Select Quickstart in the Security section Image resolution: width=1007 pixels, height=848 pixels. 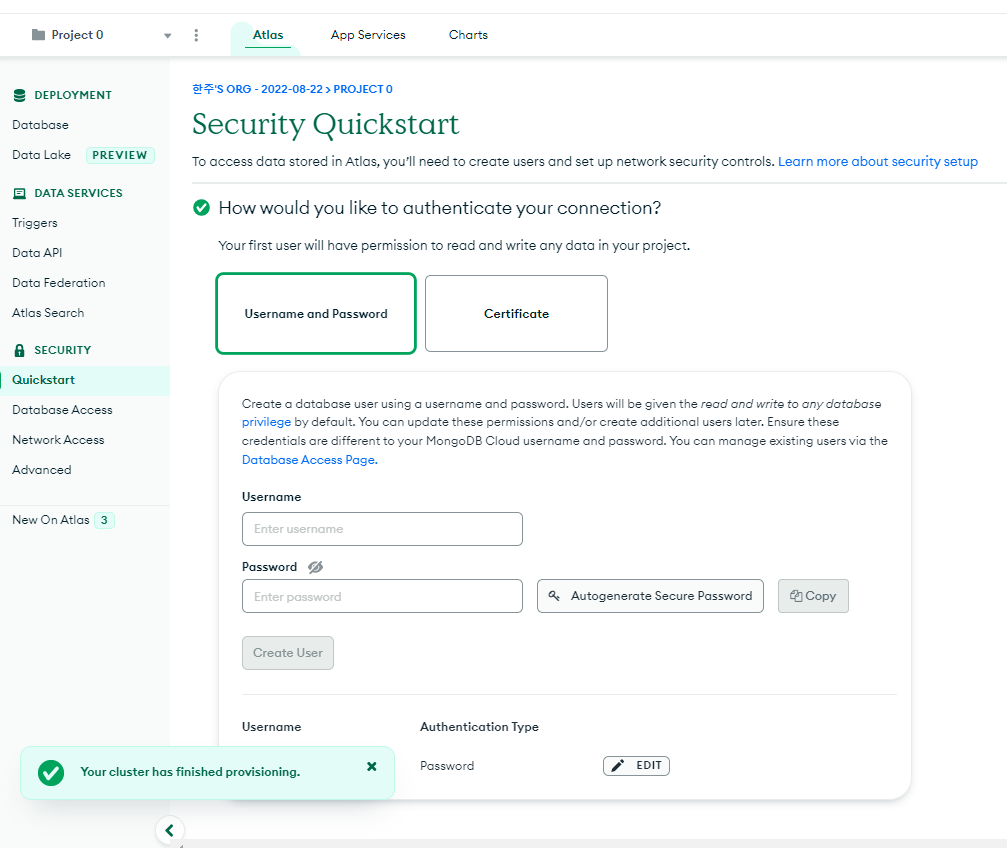85,380
